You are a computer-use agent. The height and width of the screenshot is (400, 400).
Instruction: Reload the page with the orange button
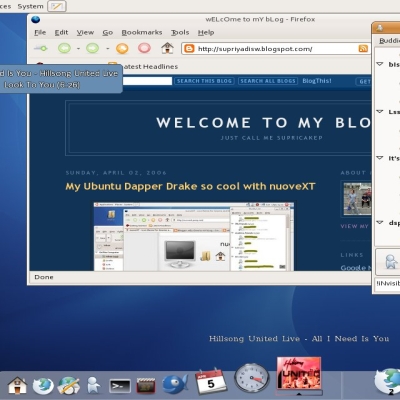coord(122,49)
